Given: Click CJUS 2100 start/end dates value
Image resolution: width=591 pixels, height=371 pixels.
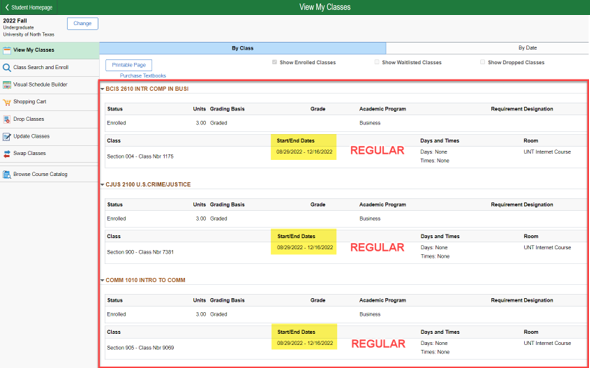Looking at the screenshot, I should point(305,248).
